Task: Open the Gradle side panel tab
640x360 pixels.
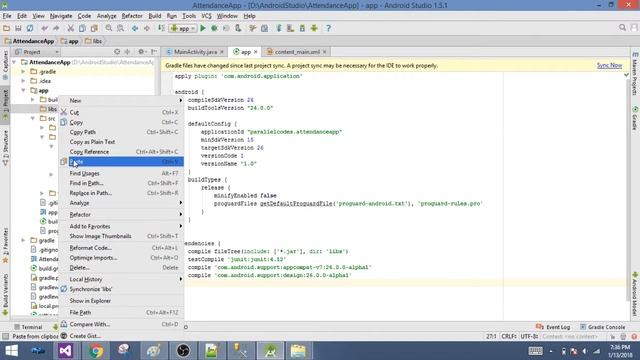Action: [x=635, y=118]
